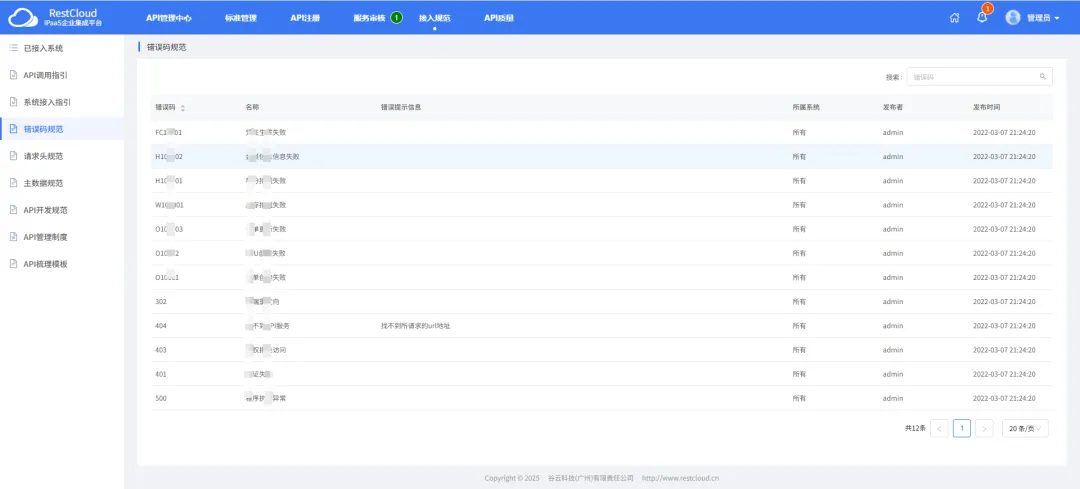Select the error code 403 cell
Image resolution: width=1080 pixels, height=489 pixels.
(x=162, y=350)
